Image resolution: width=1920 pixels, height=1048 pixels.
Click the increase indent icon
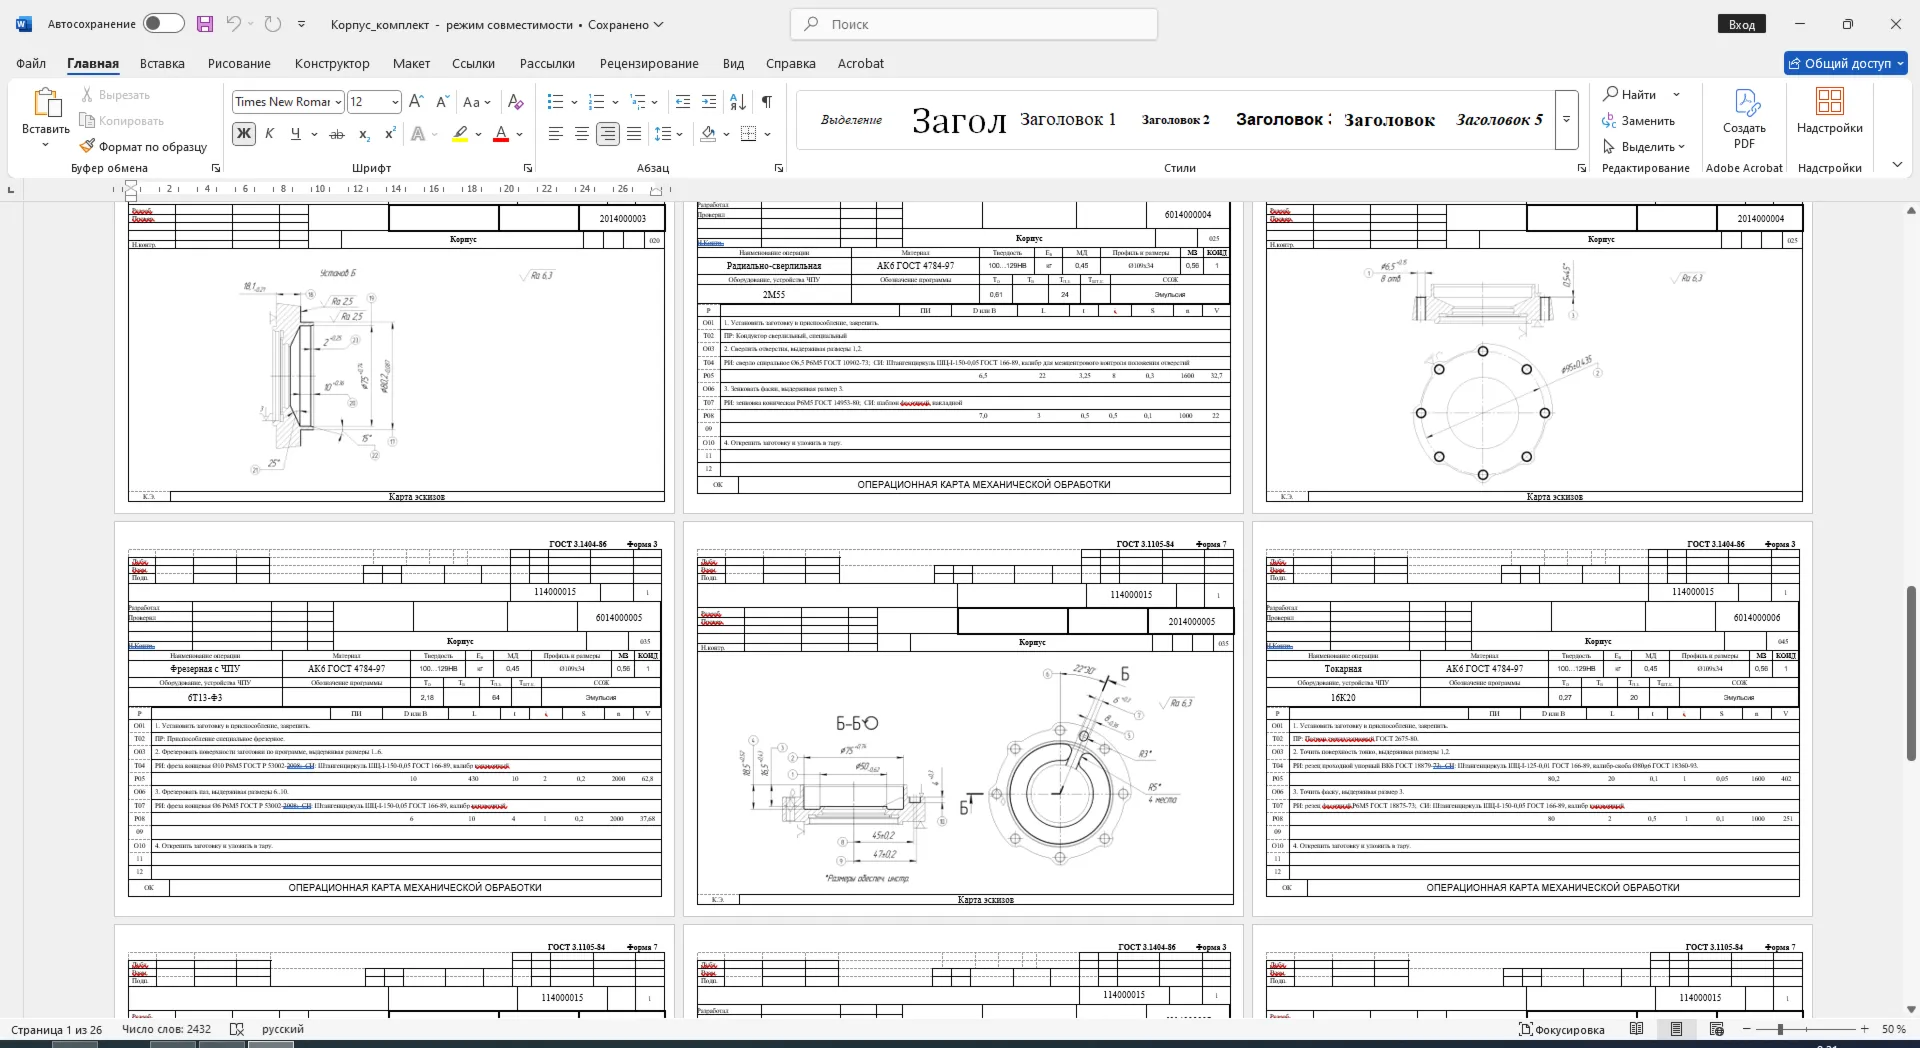click(709, 101)
